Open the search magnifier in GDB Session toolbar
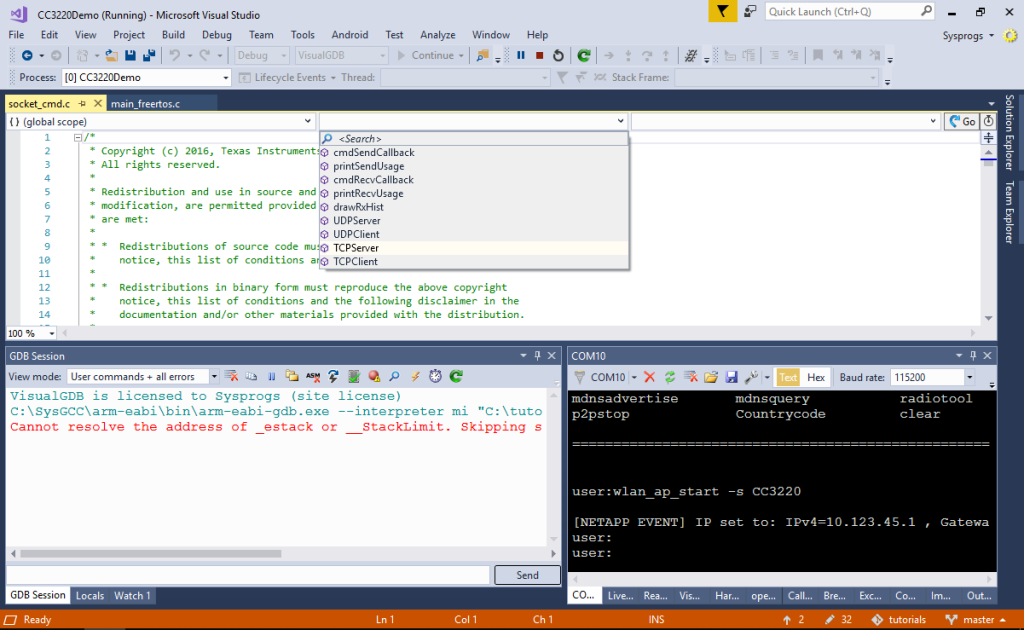 [x=395, y=376]
